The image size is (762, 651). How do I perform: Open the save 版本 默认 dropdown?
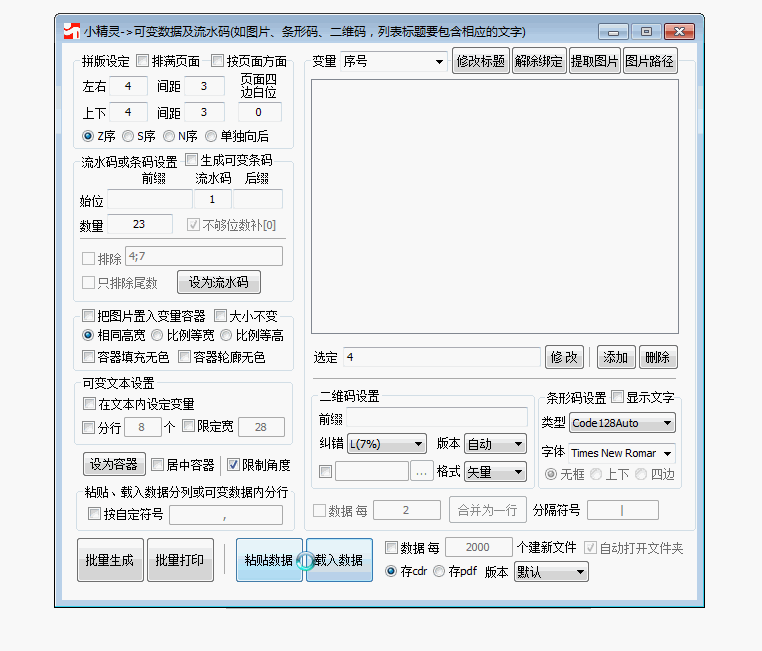(x=551, y=572)
